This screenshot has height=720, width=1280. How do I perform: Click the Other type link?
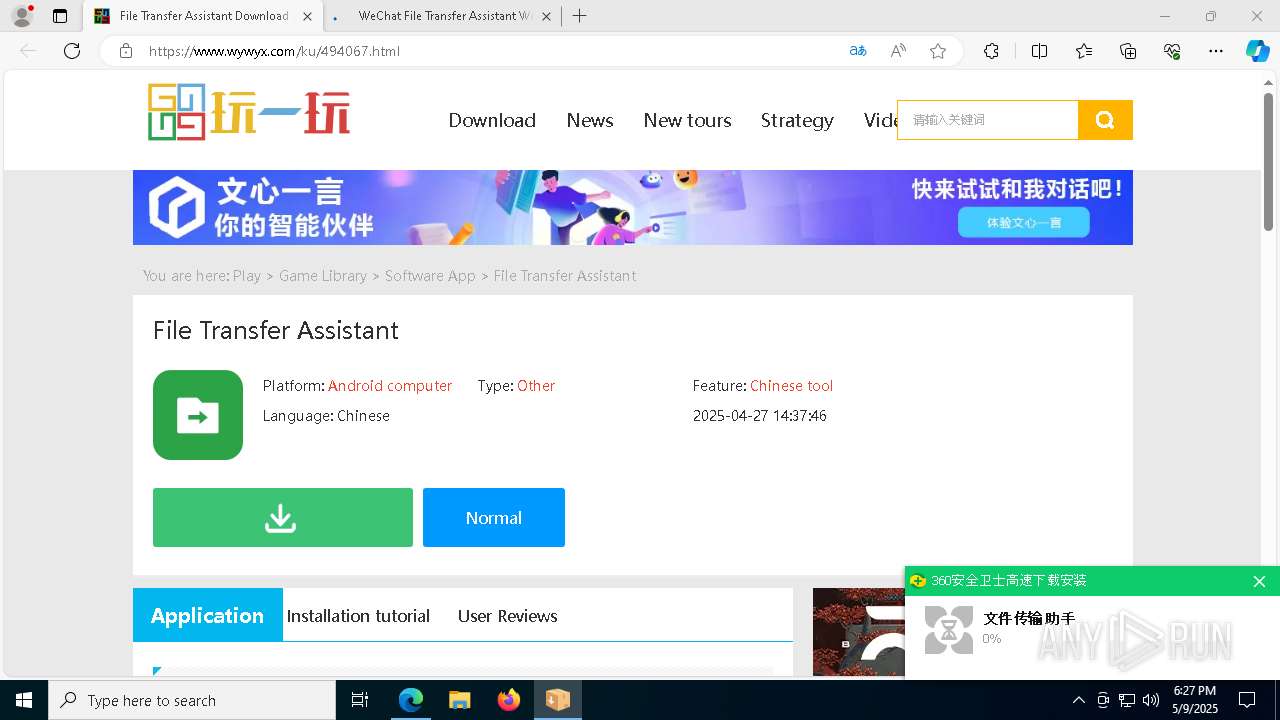tap(536, 386)
